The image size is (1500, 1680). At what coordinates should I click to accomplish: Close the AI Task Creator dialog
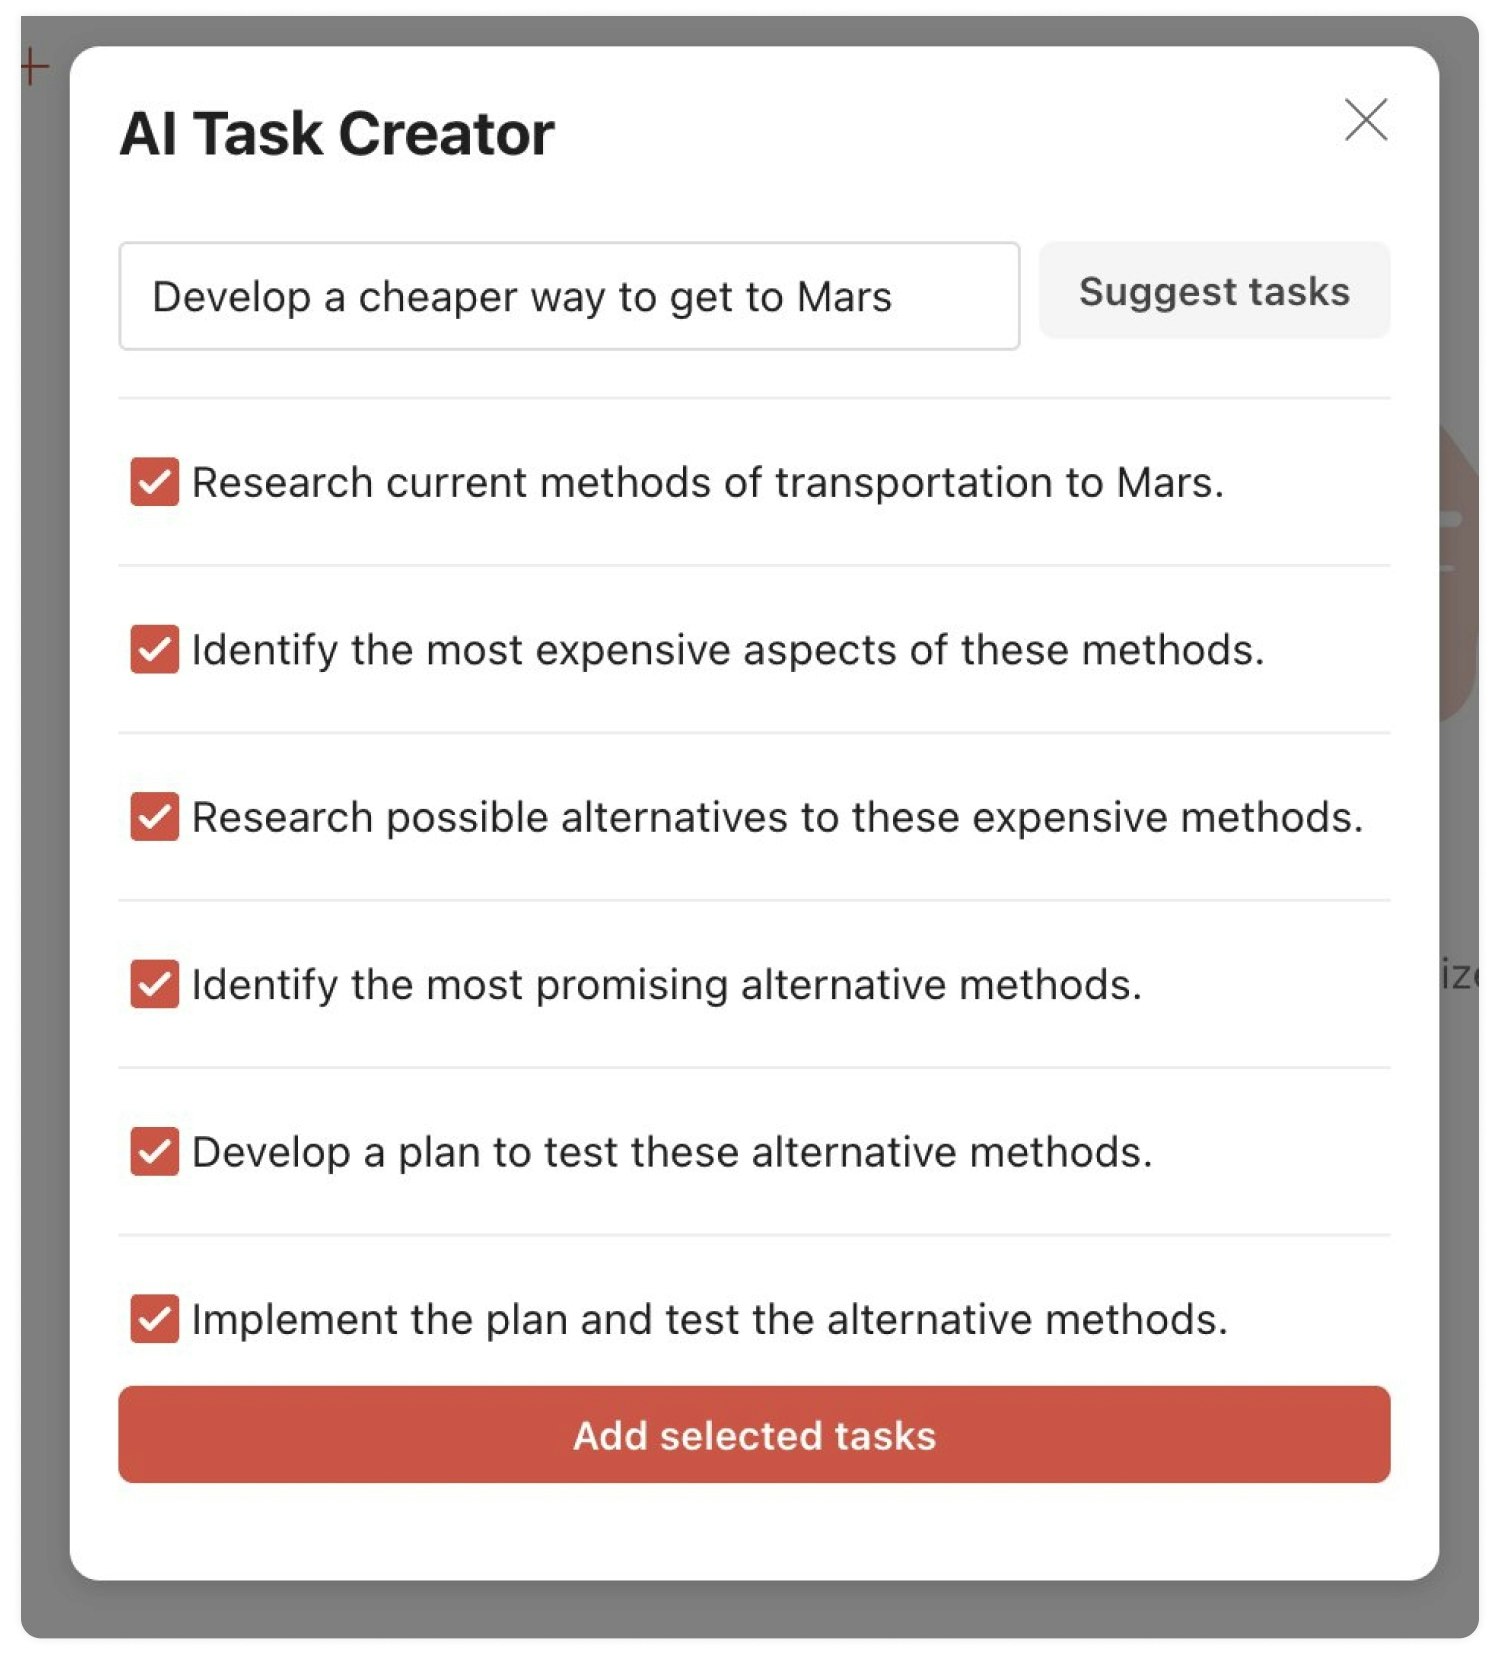point(1365,120)
